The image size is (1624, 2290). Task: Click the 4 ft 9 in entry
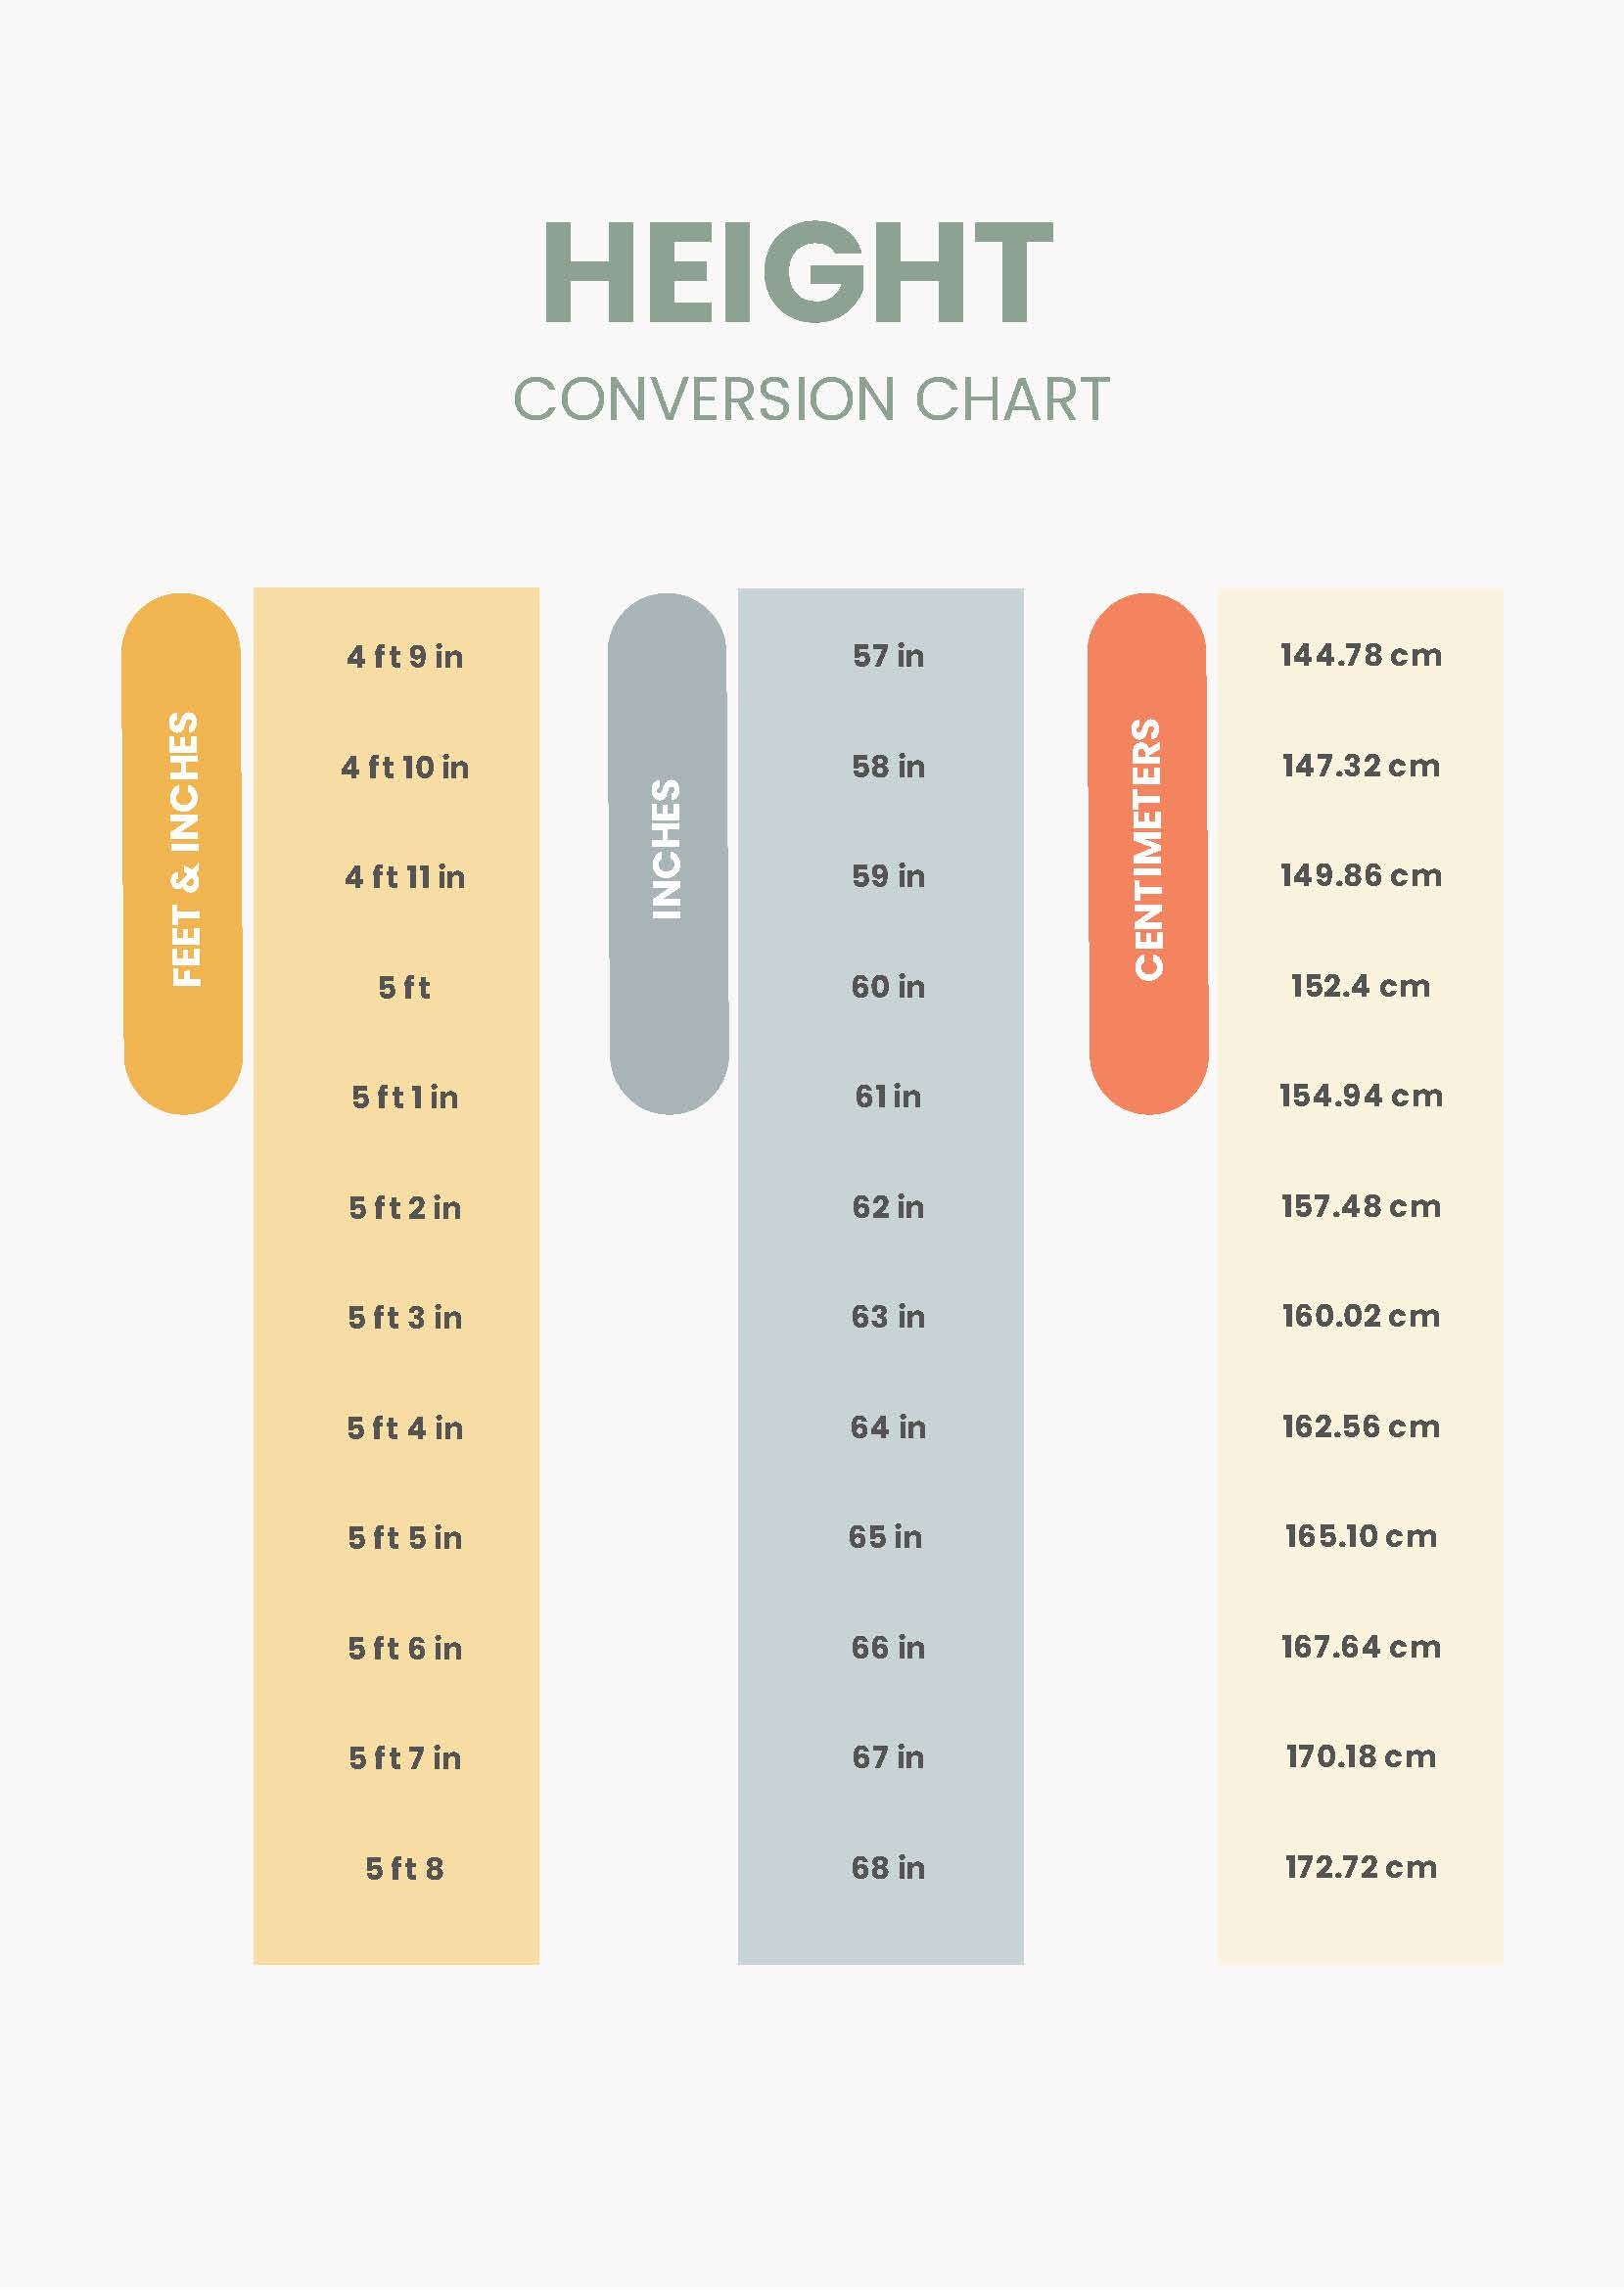tap(405, 657)
